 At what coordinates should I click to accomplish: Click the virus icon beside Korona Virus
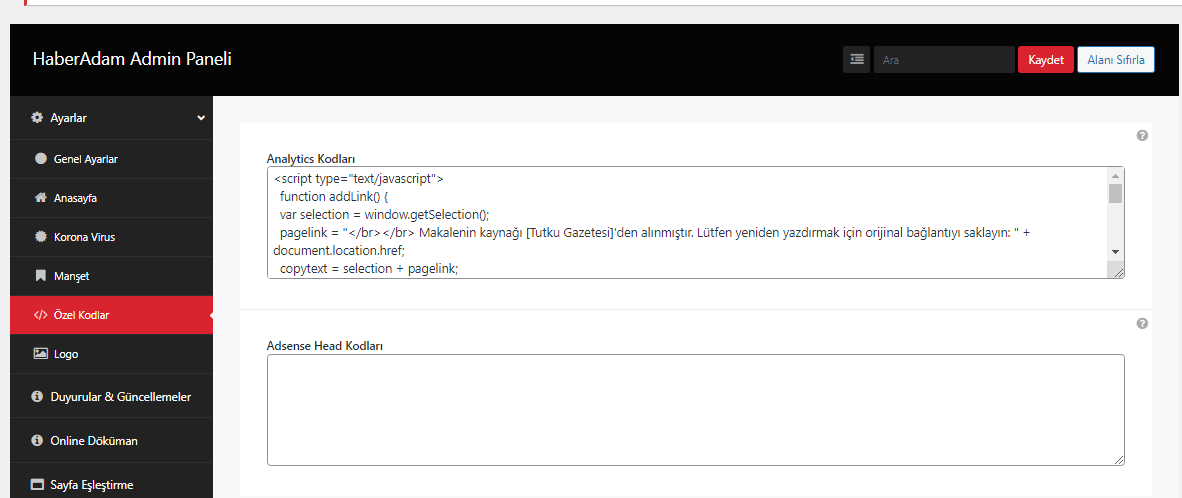pos(41,237)
